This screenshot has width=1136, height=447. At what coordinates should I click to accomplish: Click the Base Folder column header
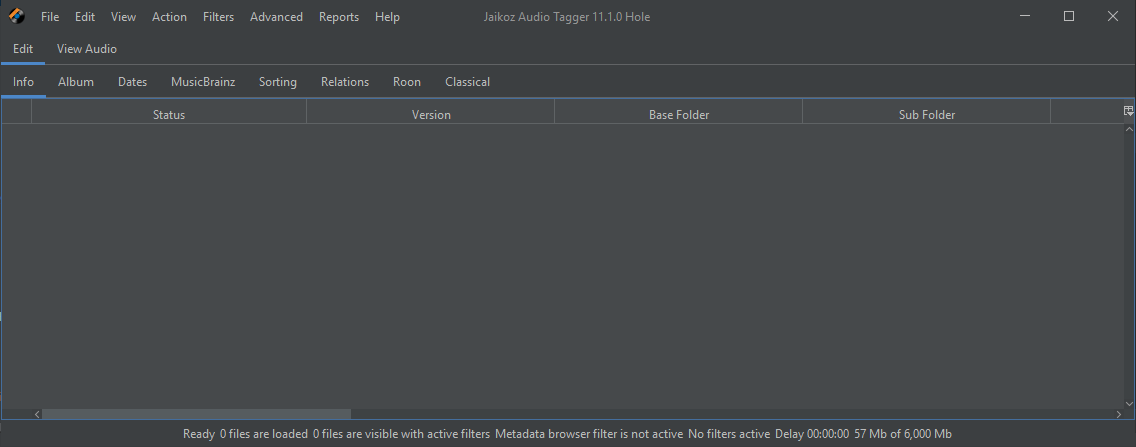pyautogui.click(x=679, y=114)
